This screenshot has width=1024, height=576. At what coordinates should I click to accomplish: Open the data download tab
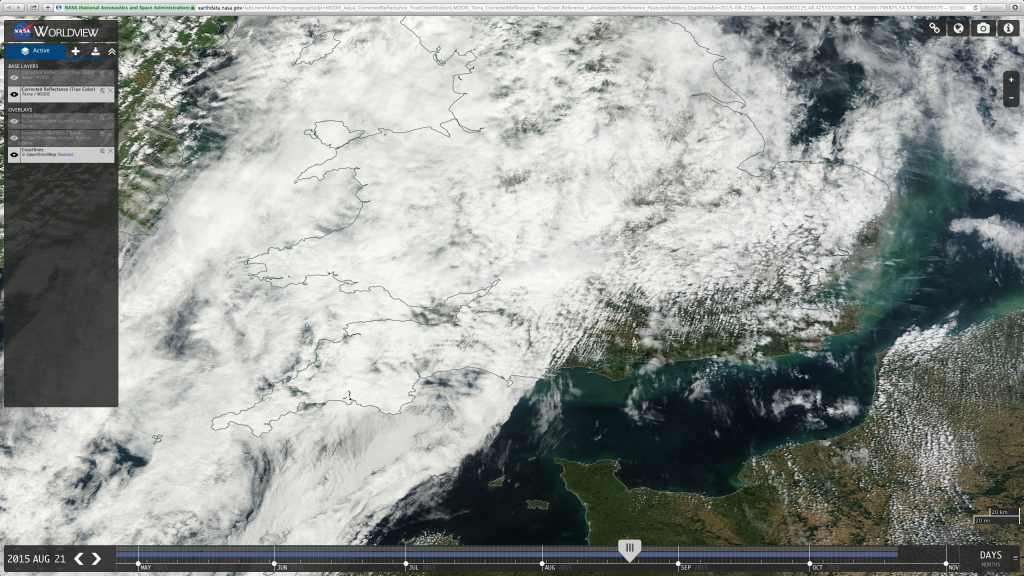(95, 51)
